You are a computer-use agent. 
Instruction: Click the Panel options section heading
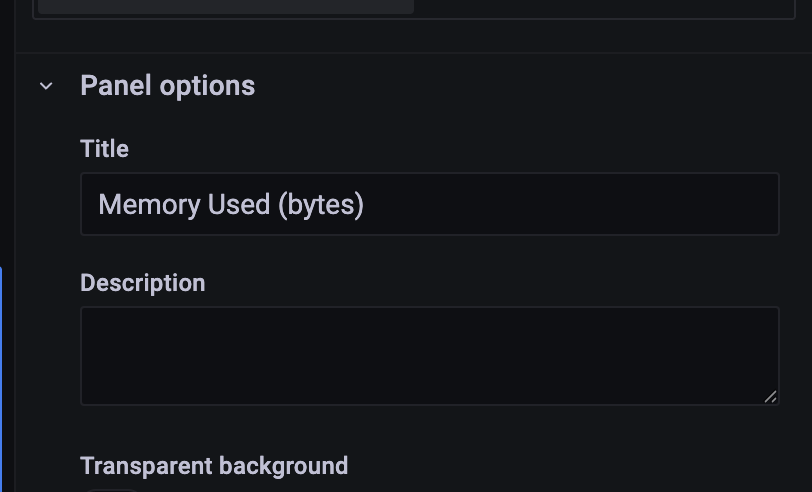167,86
